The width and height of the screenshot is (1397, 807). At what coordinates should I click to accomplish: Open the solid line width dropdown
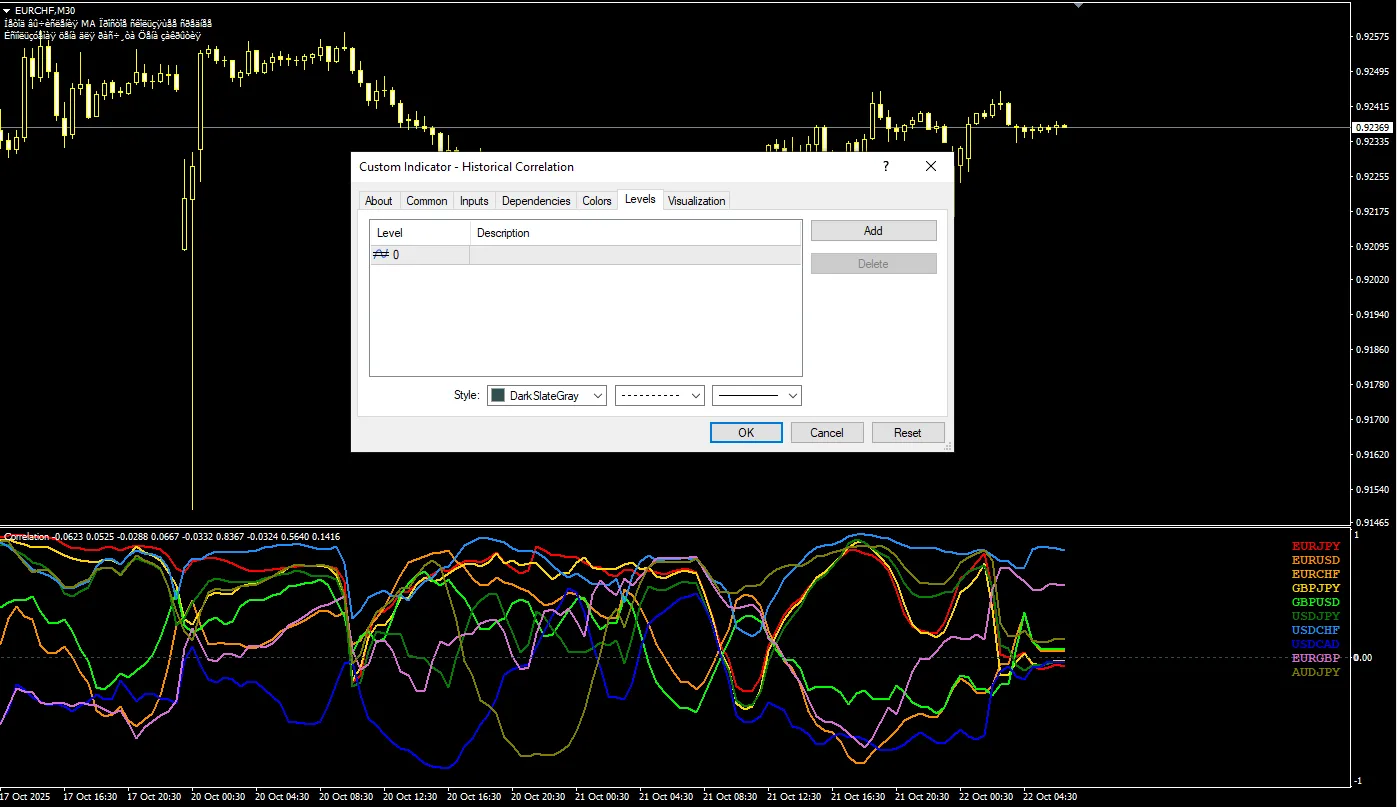757,396
